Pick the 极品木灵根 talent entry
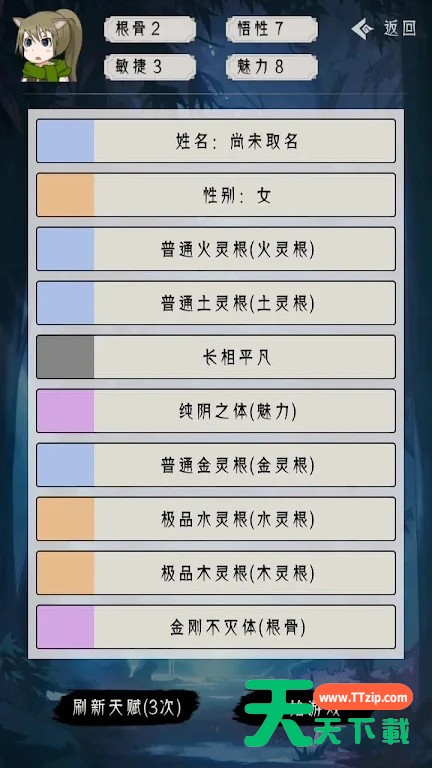The height and width of the screenshot is (768, 432). pos(216,573)
